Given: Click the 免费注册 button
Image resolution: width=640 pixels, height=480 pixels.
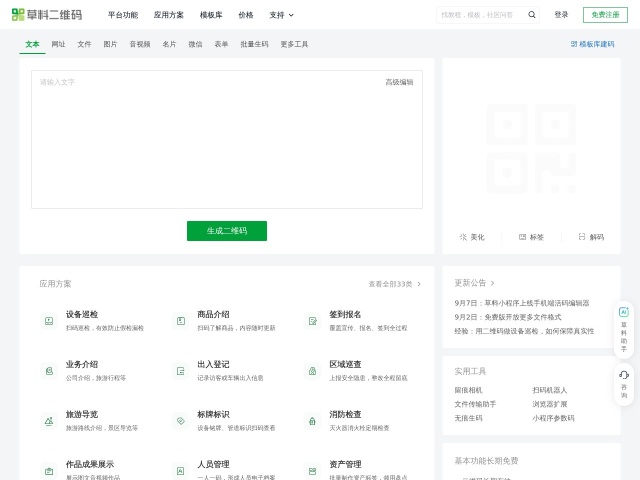Looking at the screenshot, I should coord(605,15).
